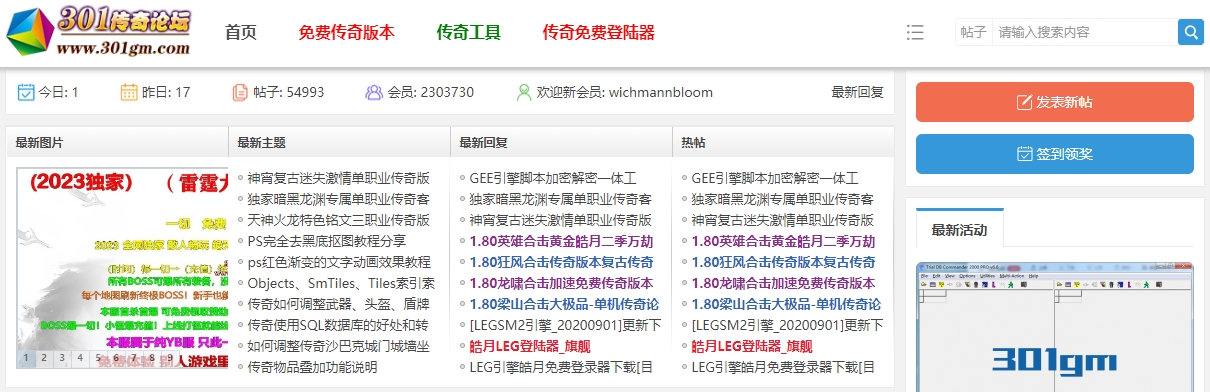Screen dimensions: 1210x392
Task: Go to 首页 in top navigation
Action: pyautogui.click(x=241, y=32)
